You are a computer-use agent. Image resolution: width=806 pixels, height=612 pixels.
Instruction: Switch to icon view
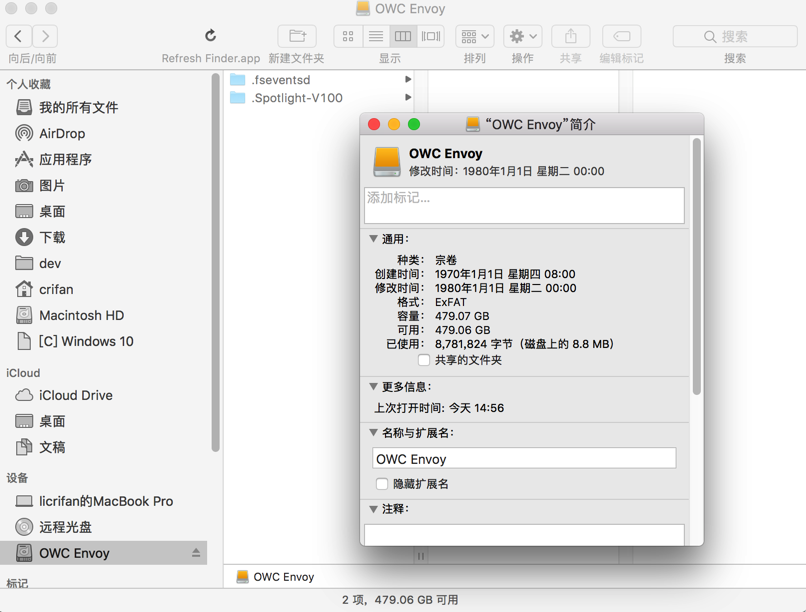(x=348, y=36)
